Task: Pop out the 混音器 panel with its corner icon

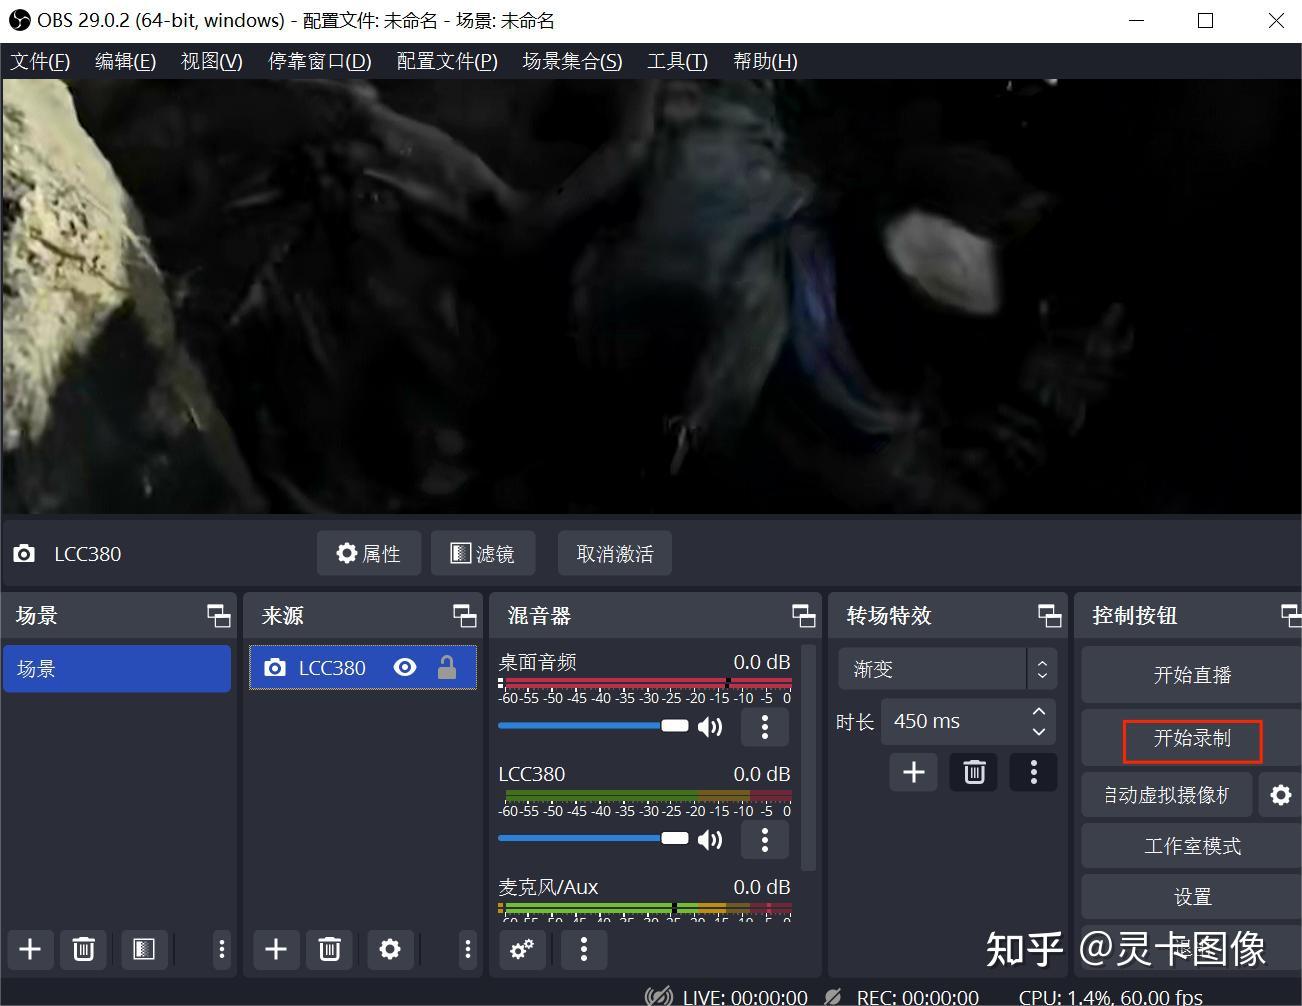Action: click(x=803, y=616)
